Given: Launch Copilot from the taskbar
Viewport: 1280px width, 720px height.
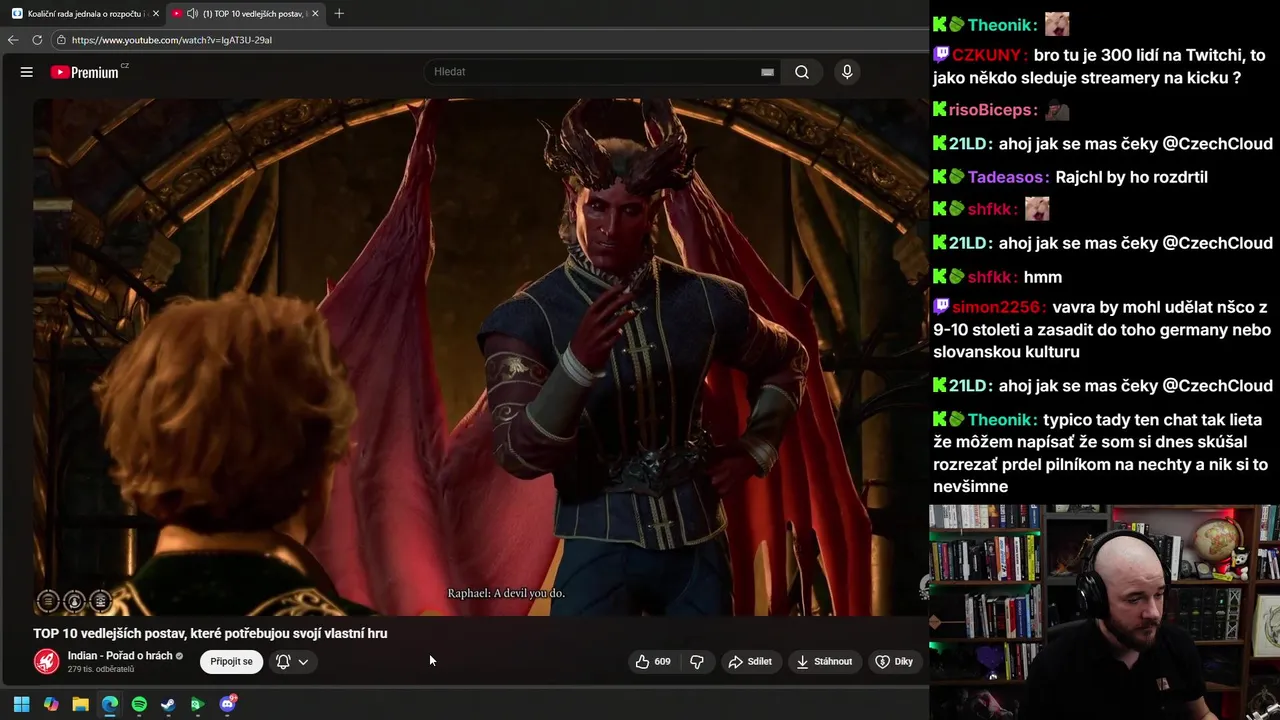Looking at the screenshot, I should click(x=51, y=704).
